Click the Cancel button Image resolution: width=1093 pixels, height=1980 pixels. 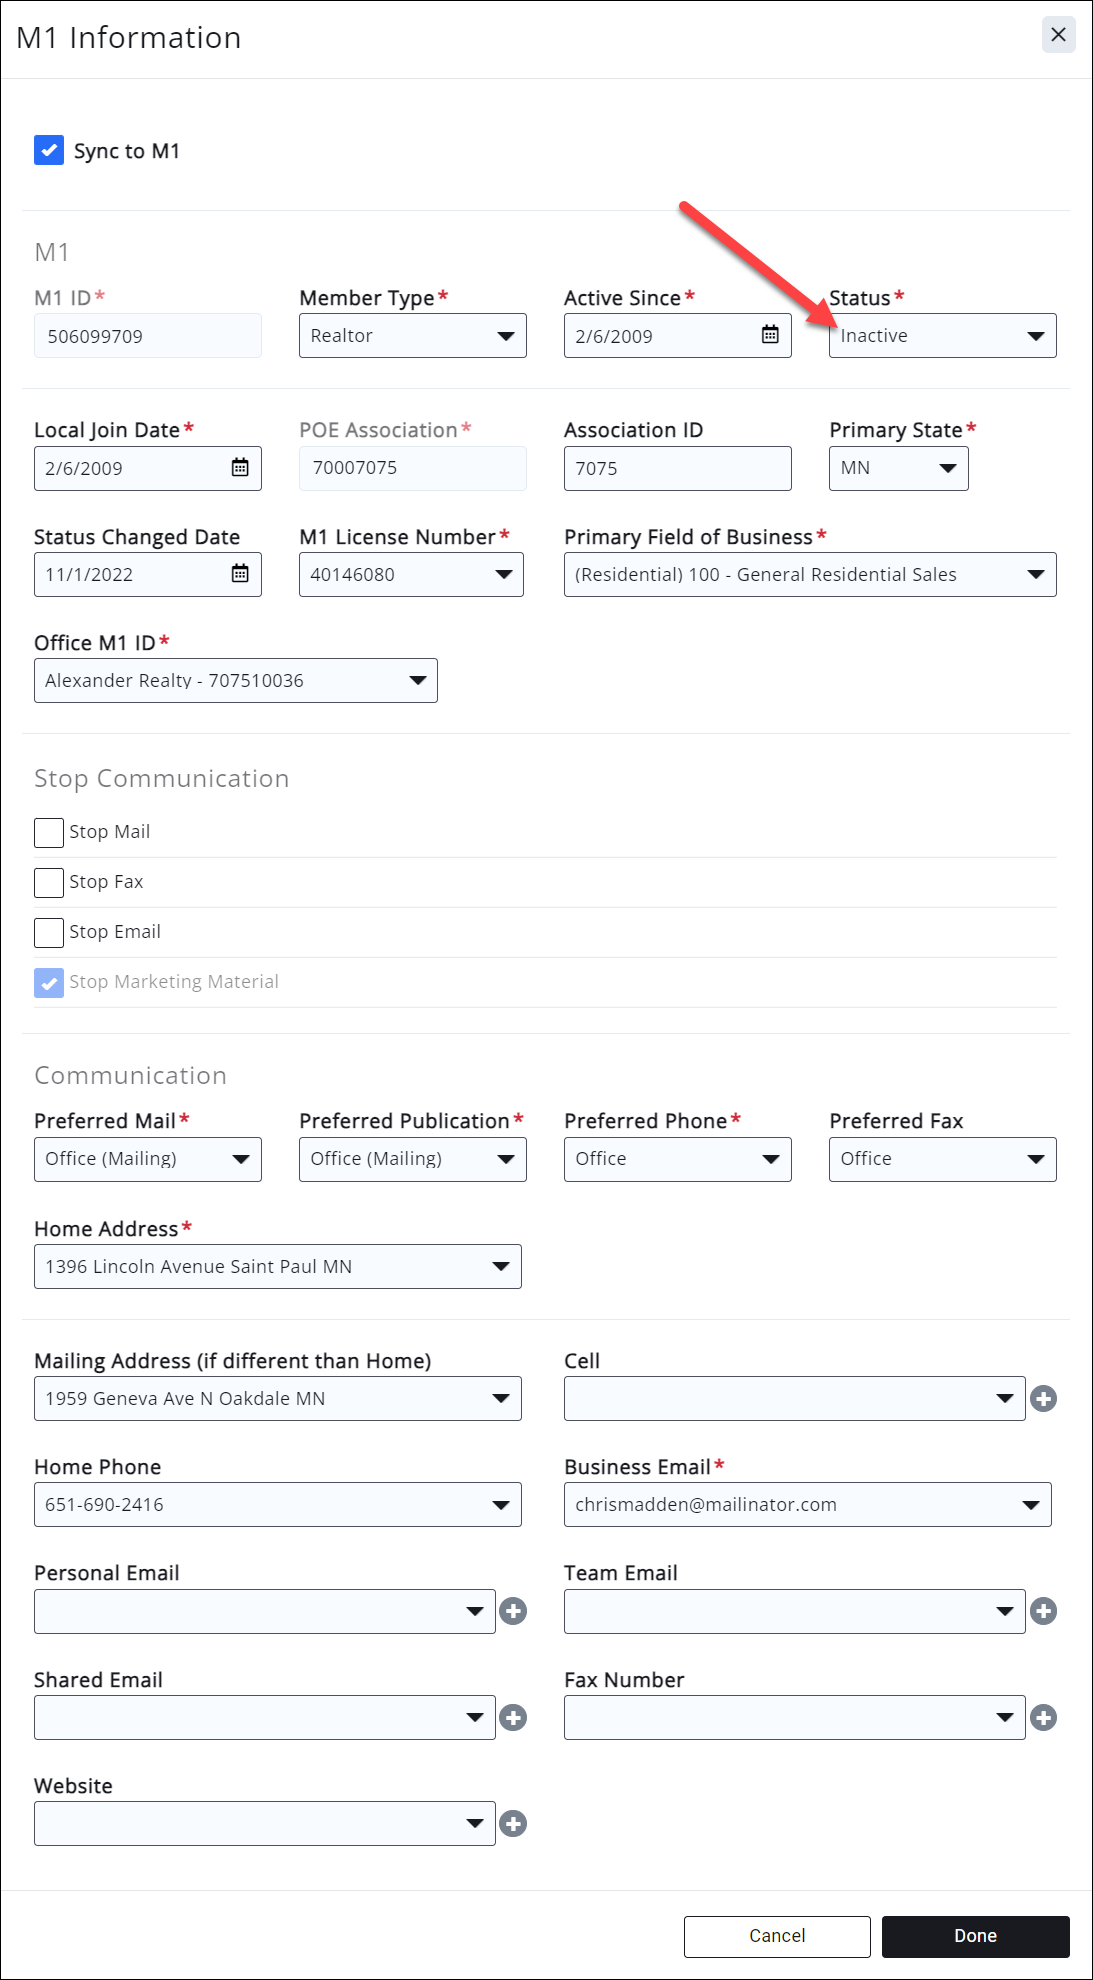(776, 1936)
